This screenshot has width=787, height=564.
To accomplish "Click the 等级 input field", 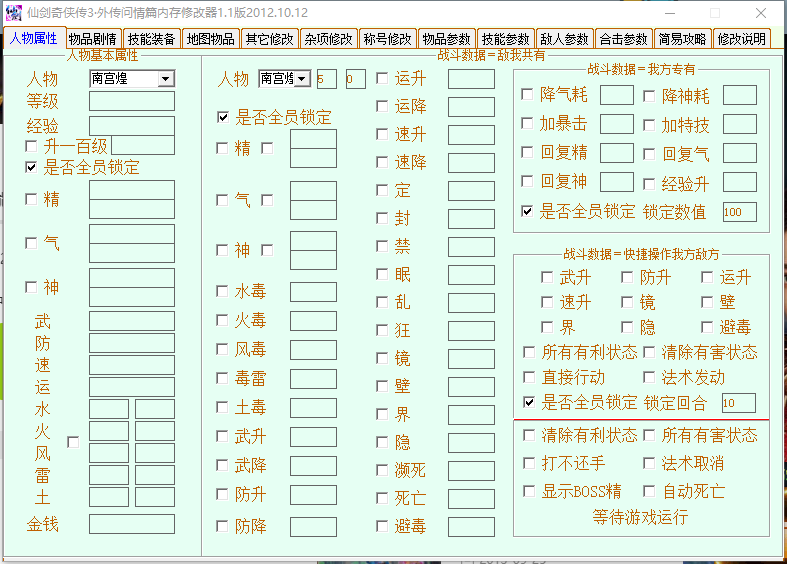I will (x=132, y=101).
